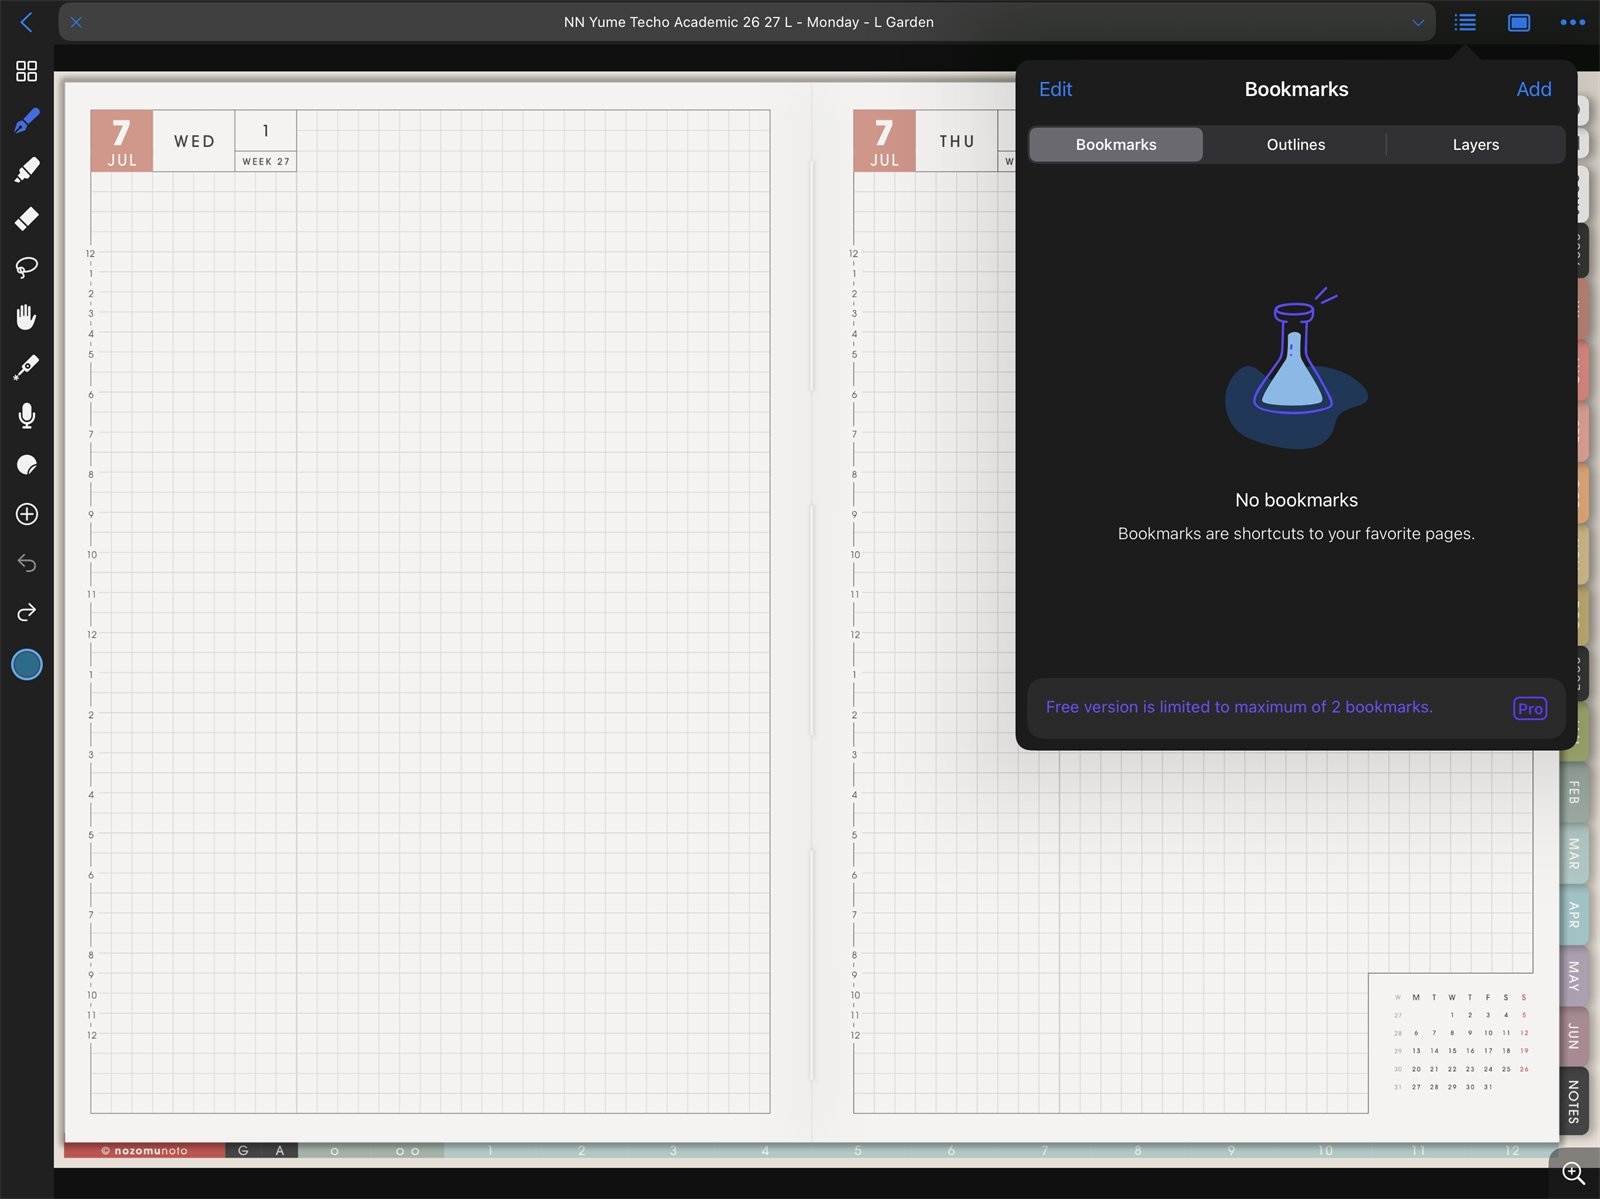Click the document title text in top bar
Image resolution: width=1600 pixels, height=1199 pixels.
click(748, 22)
